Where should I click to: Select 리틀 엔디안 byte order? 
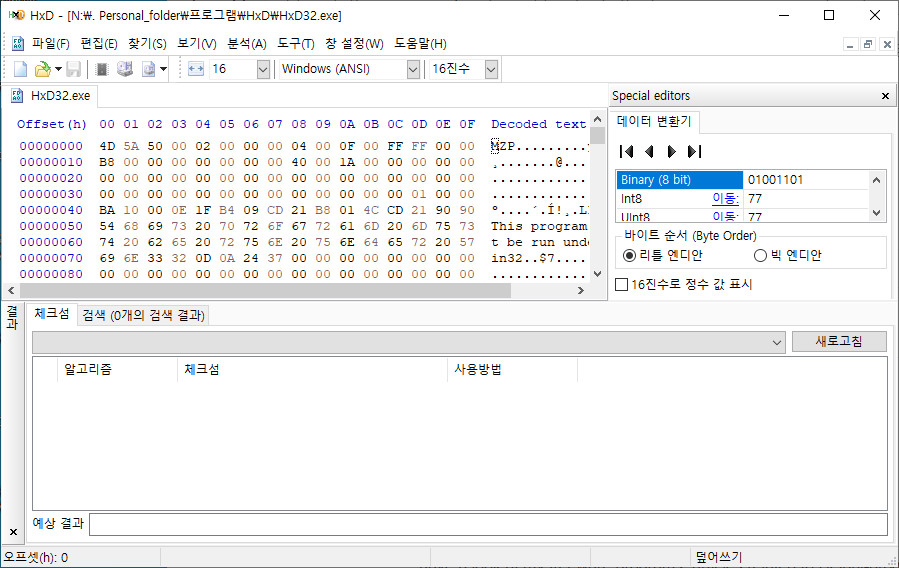(662, 255)
